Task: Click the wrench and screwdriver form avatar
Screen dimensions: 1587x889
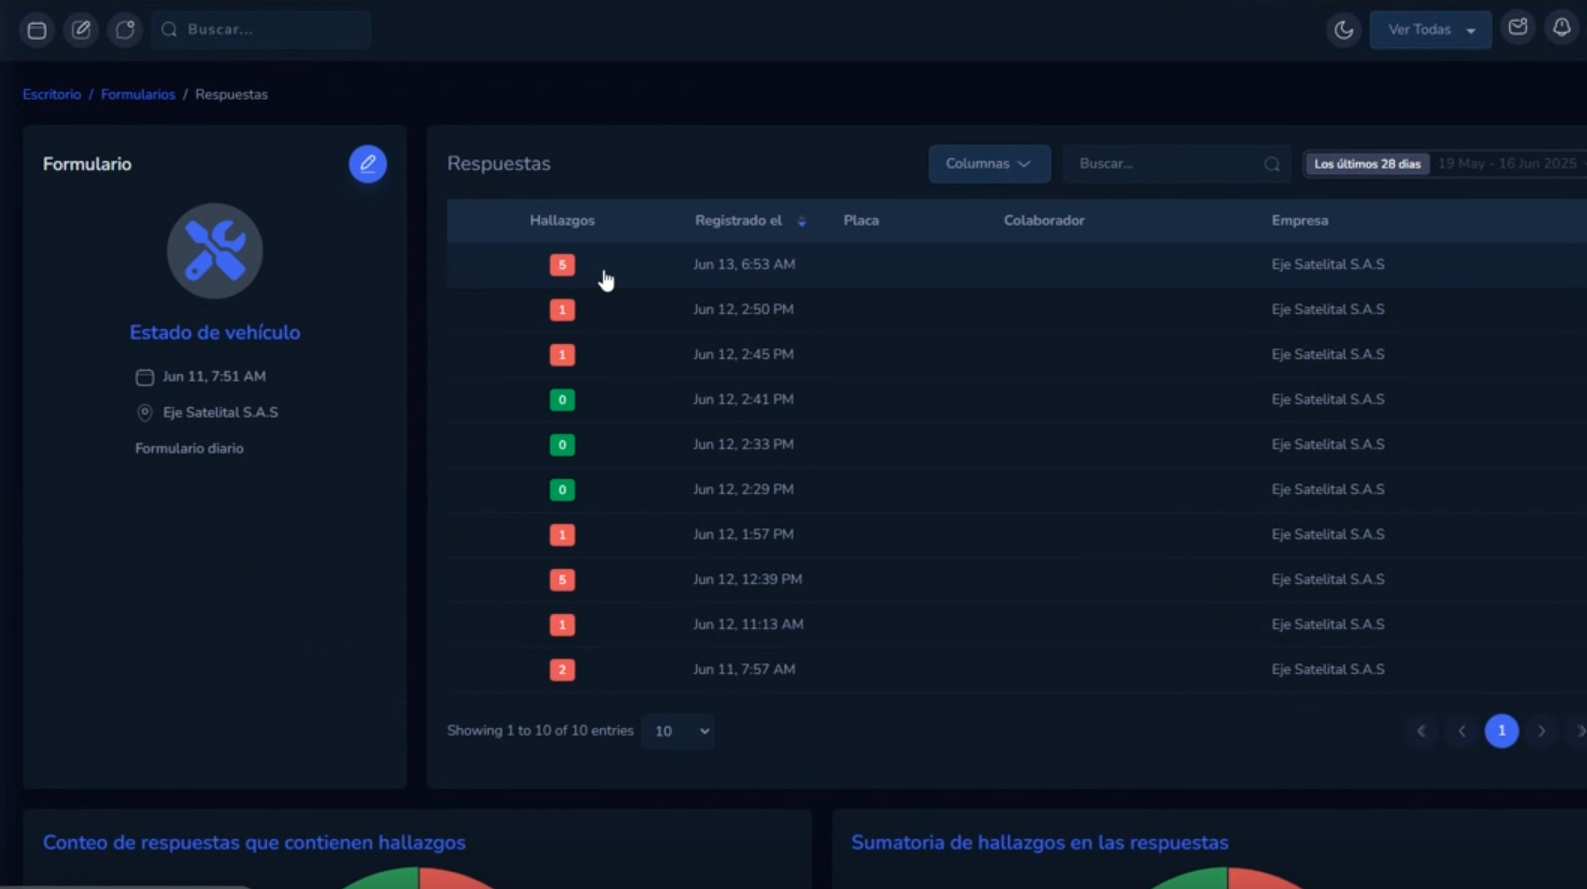Action: point(215,251)
